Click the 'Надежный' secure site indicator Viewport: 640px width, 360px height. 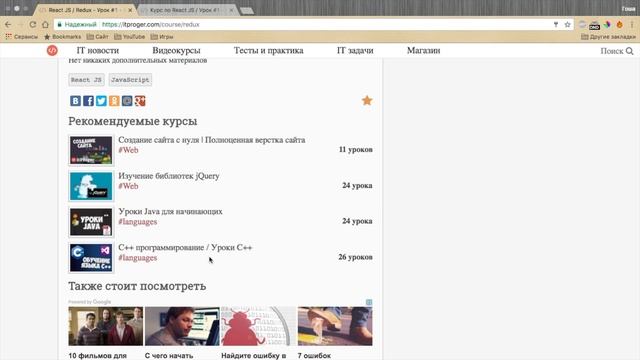coord(77,24)
